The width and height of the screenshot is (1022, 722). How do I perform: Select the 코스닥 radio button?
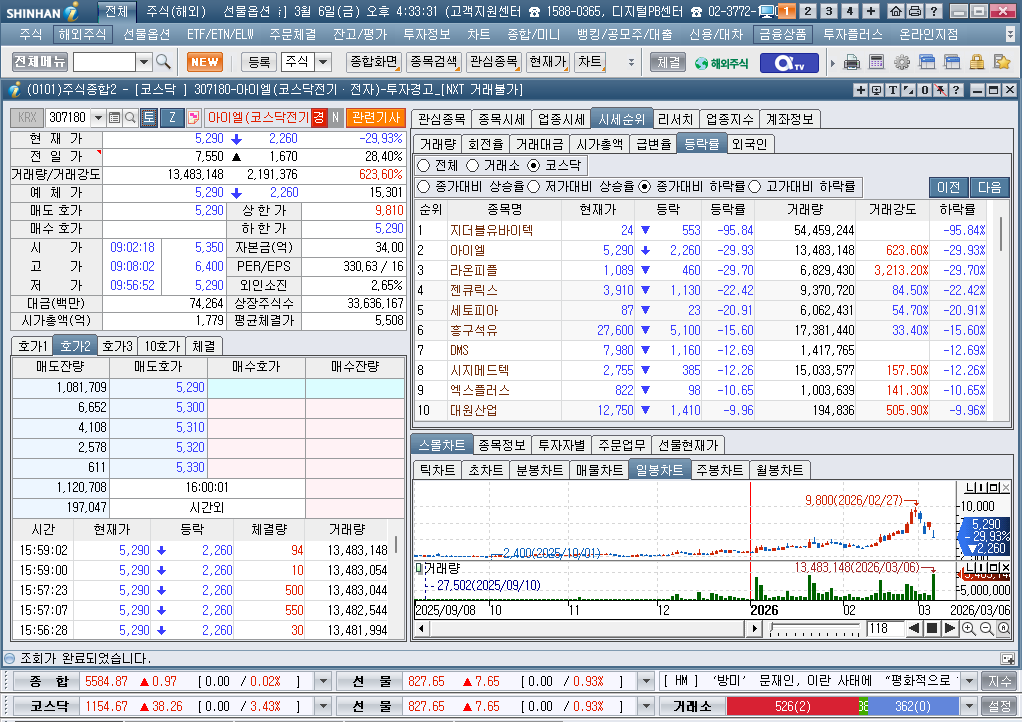coord(534,166)
